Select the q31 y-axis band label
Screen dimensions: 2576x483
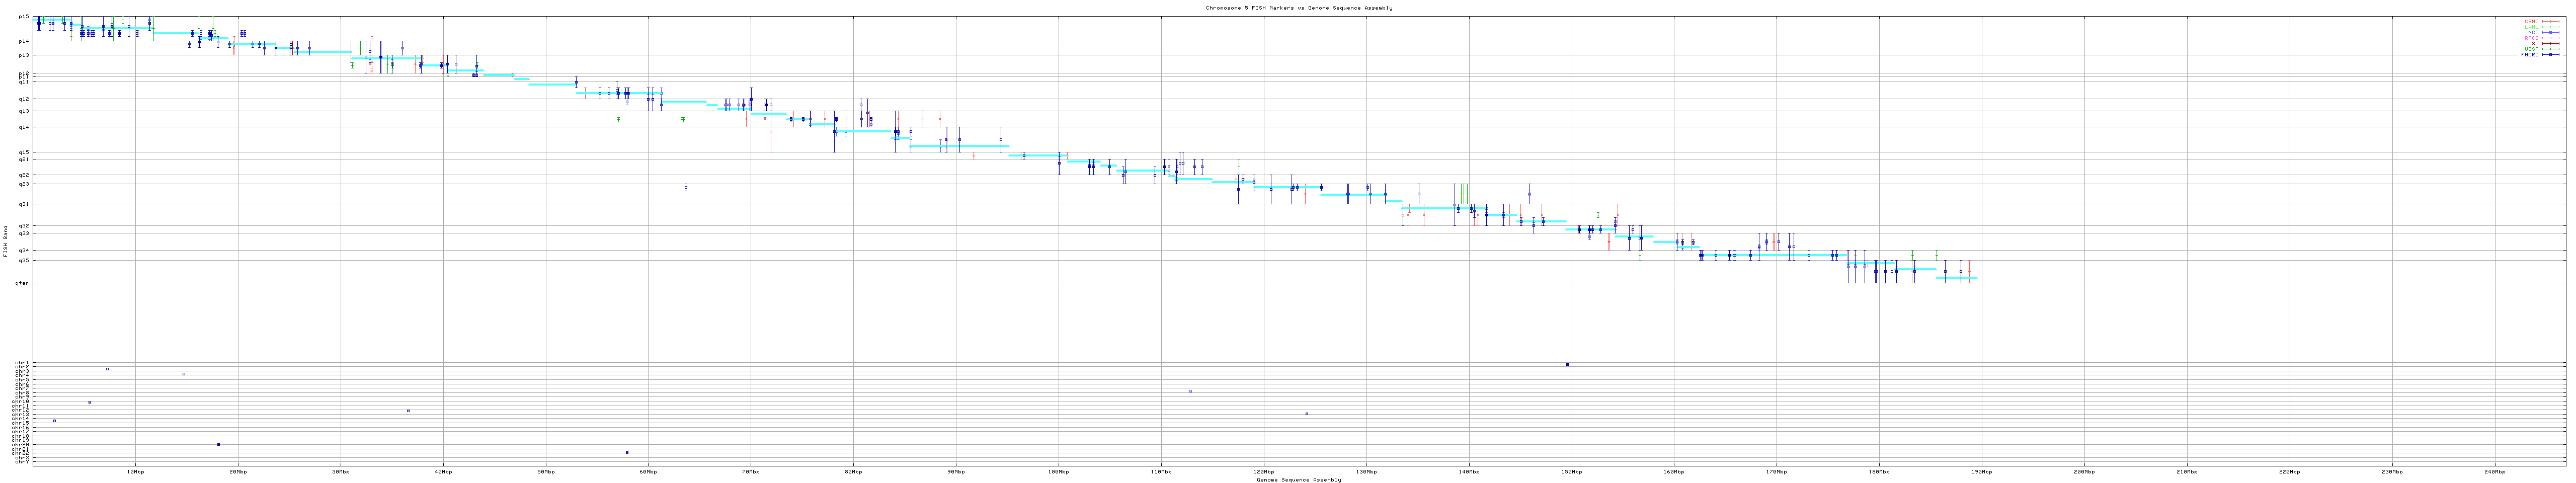[23, 204]
